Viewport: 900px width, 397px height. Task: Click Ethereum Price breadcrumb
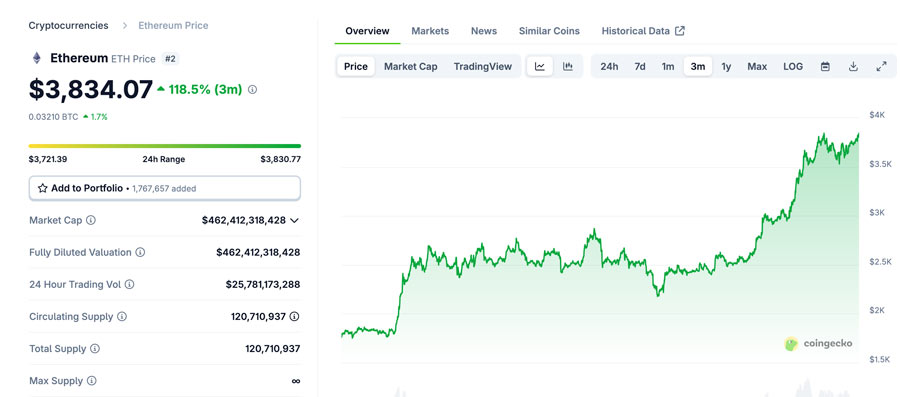pos(173,25)
